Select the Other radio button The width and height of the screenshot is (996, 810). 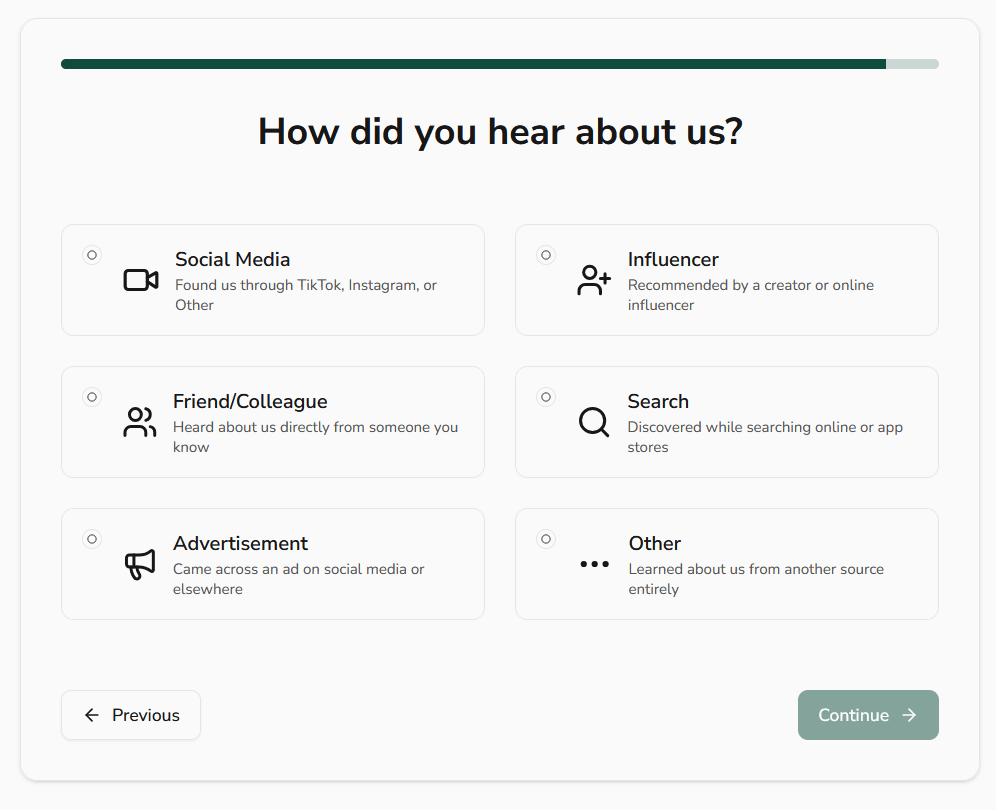point(546,539)
